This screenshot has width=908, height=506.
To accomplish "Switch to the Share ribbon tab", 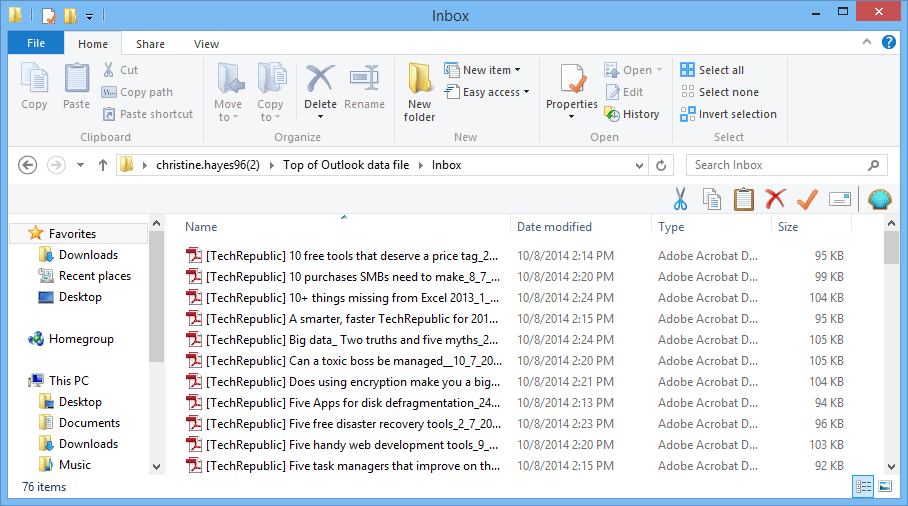I will [x=150, y=44].
